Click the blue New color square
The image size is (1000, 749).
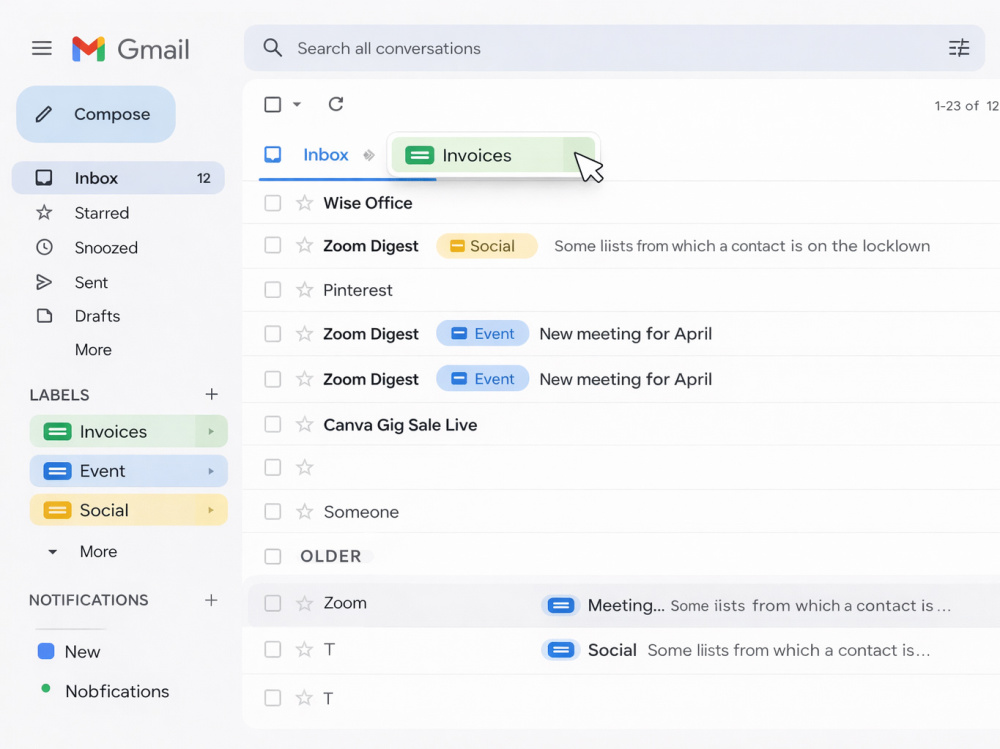(46, 651)
